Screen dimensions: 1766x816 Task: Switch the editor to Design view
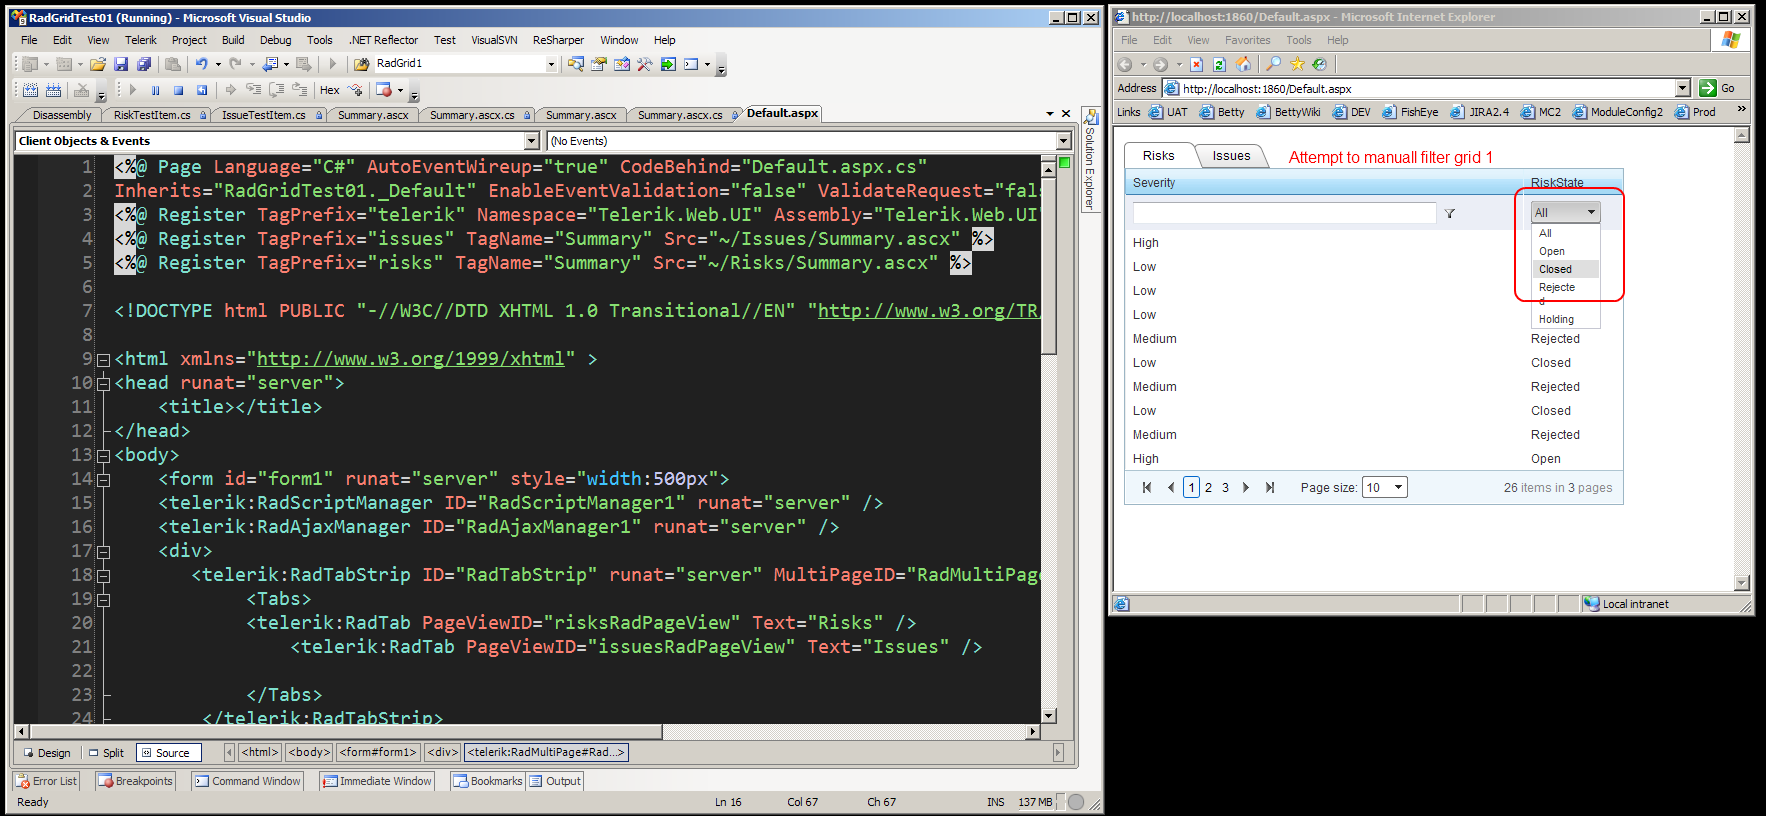click(46, 753)
